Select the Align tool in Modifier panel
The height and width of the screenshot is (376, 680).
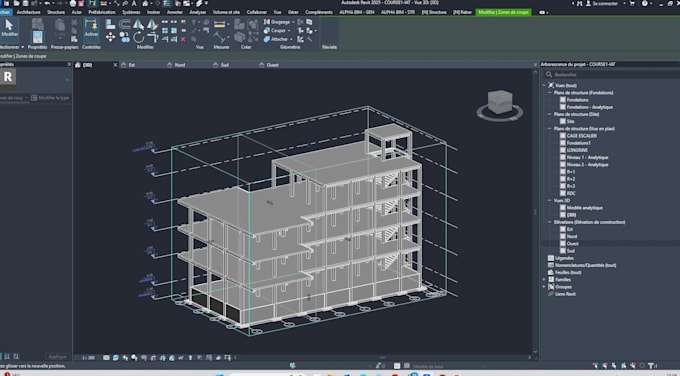111,24
